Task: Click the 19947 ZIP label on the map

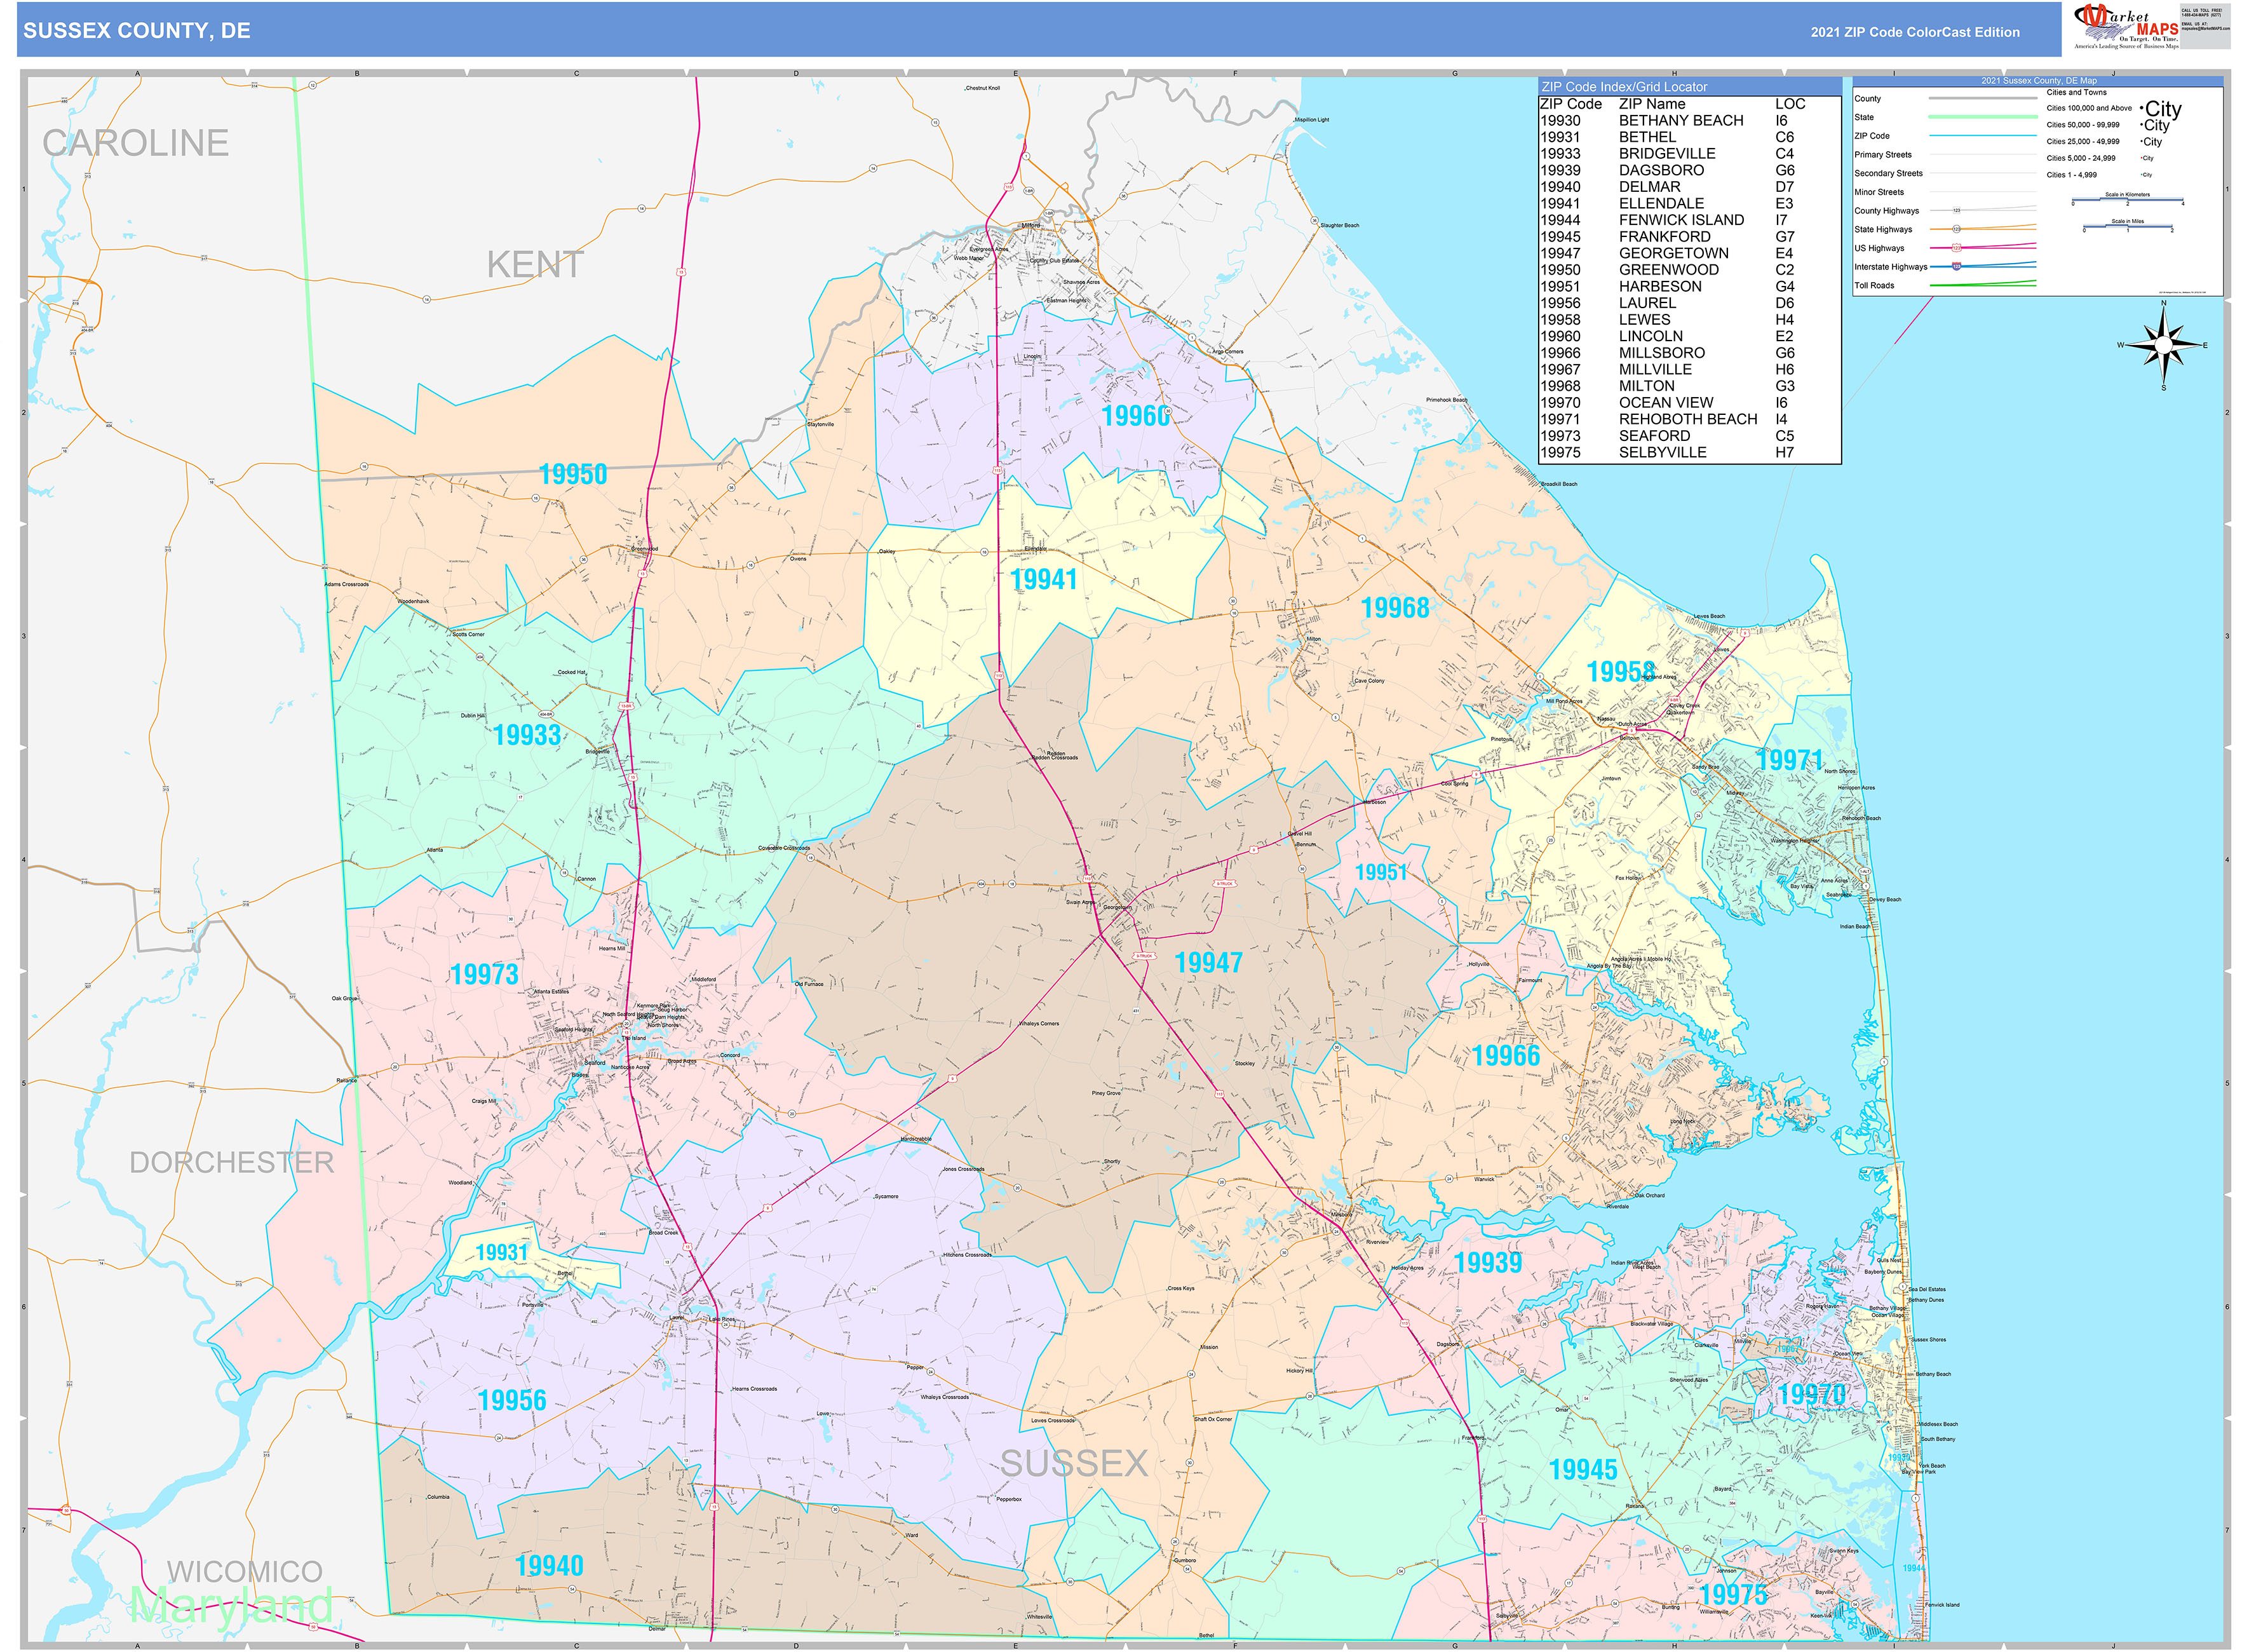Action: click(1208, 962)
